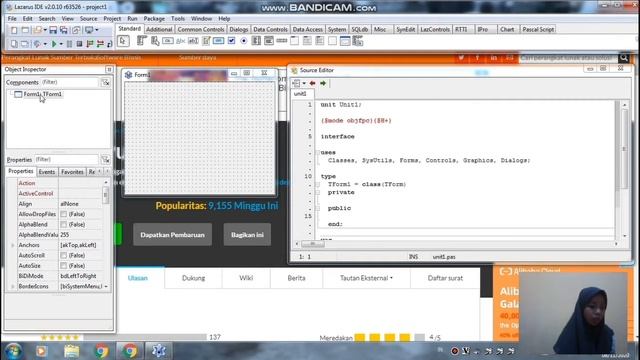Pick the TScrollBar component icon
The image size is (640, 360).
pyautogui.click(x=282, y=41)
